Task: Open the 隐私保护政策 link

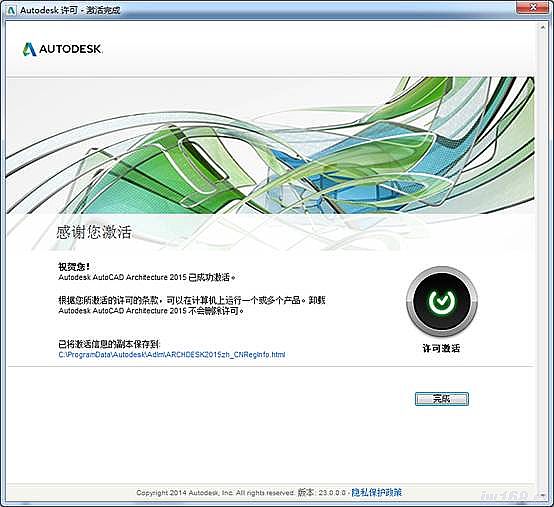Action: pos(376,492)
